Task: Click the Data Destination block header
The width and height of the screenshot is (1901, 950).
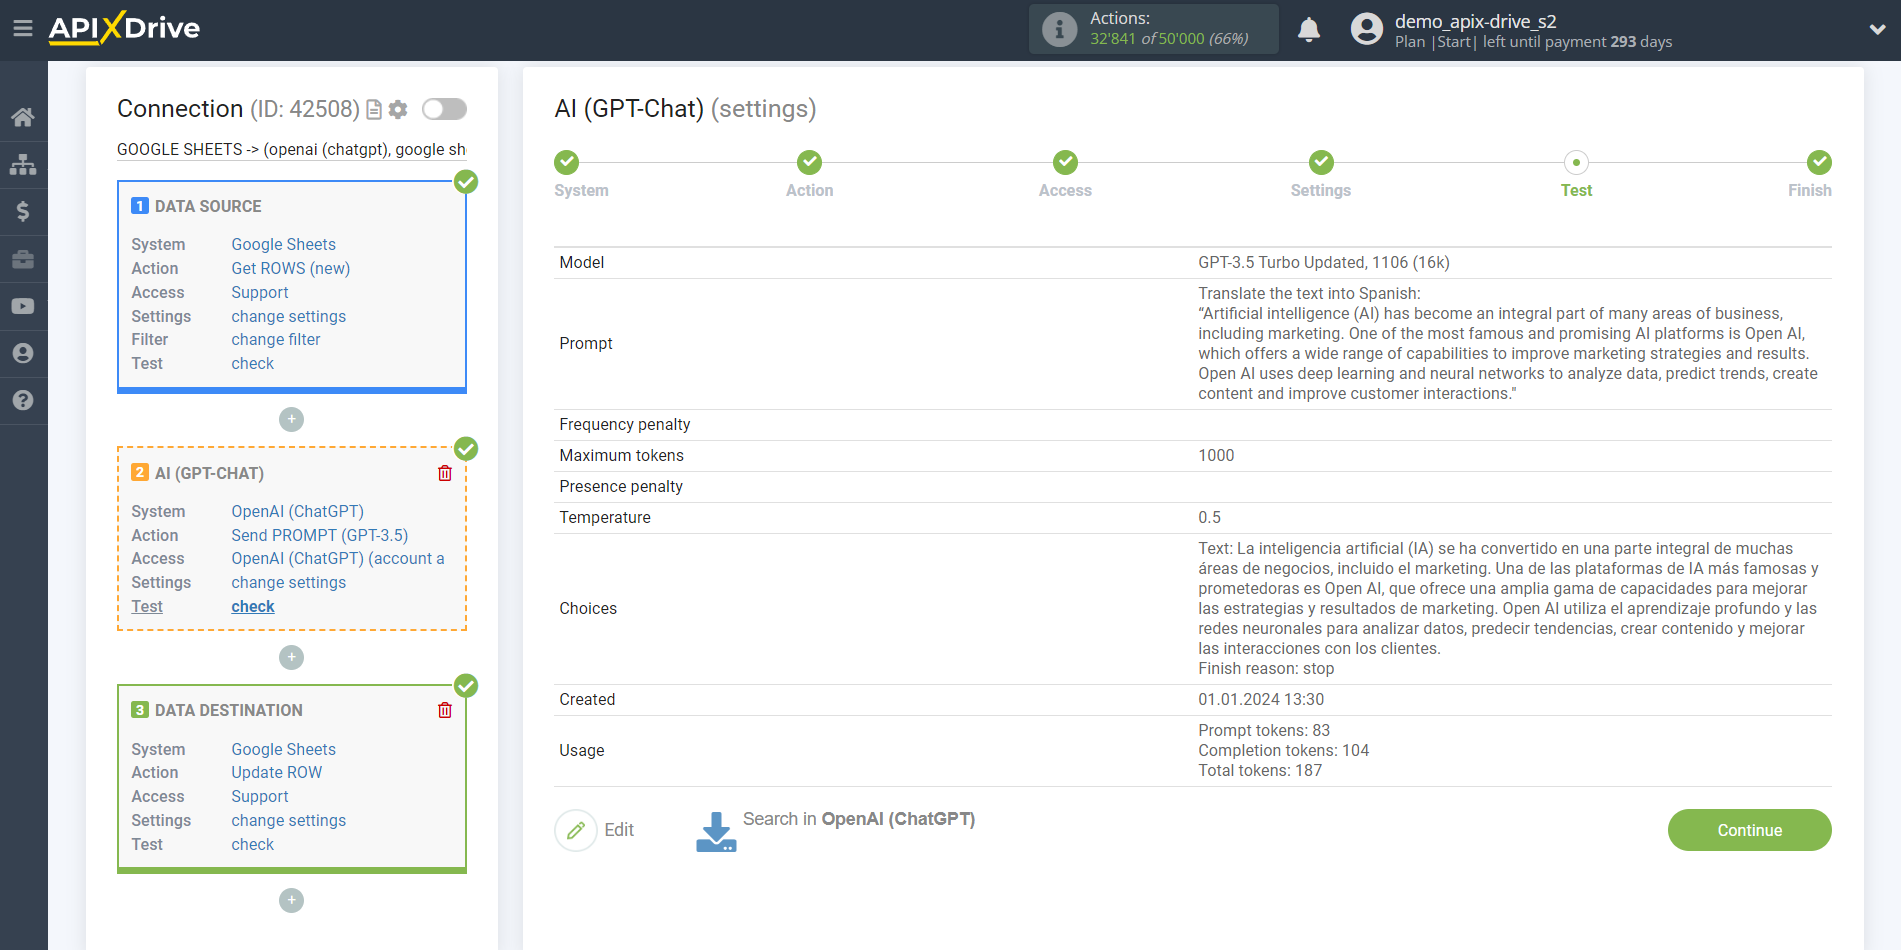Action: pyautogui.click(x=228, y=710)
